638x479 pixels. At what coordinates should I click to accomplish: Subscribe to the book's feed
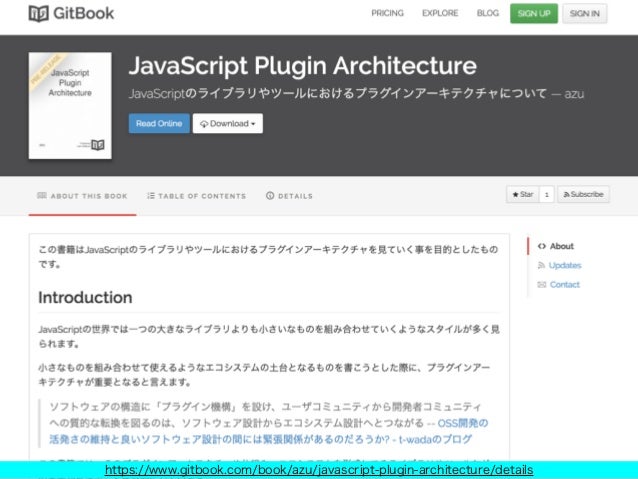coord(583,194)
